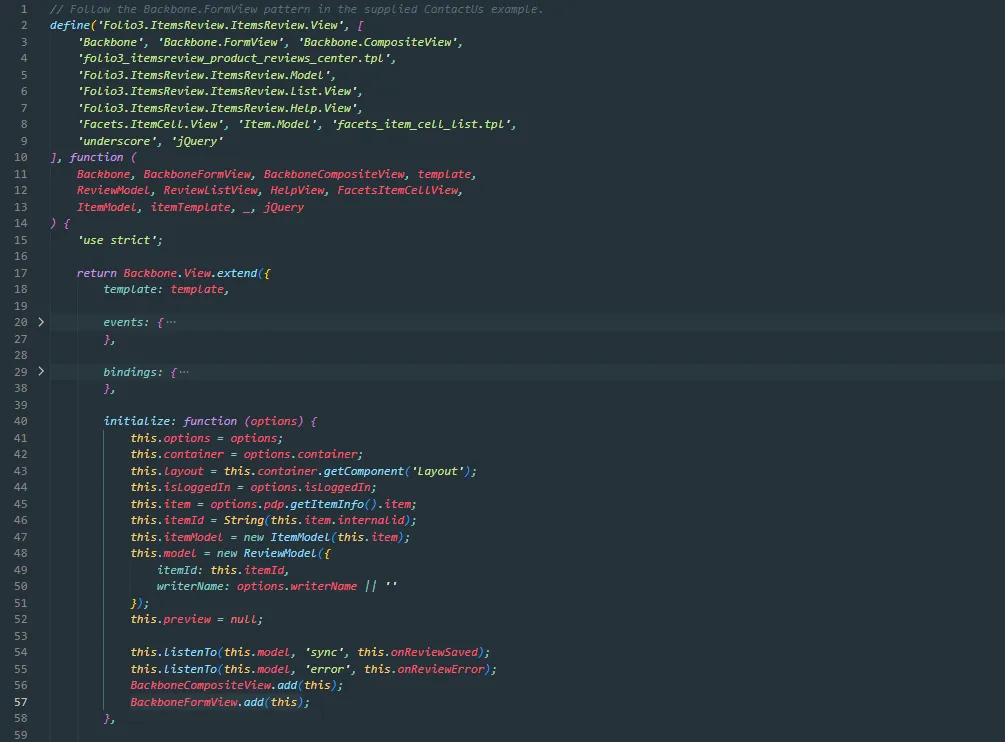Click BackboneFormView.add on line 57
Viewport: 1005px width, 742px height.
pyautogui.click(x=197, y=702)
